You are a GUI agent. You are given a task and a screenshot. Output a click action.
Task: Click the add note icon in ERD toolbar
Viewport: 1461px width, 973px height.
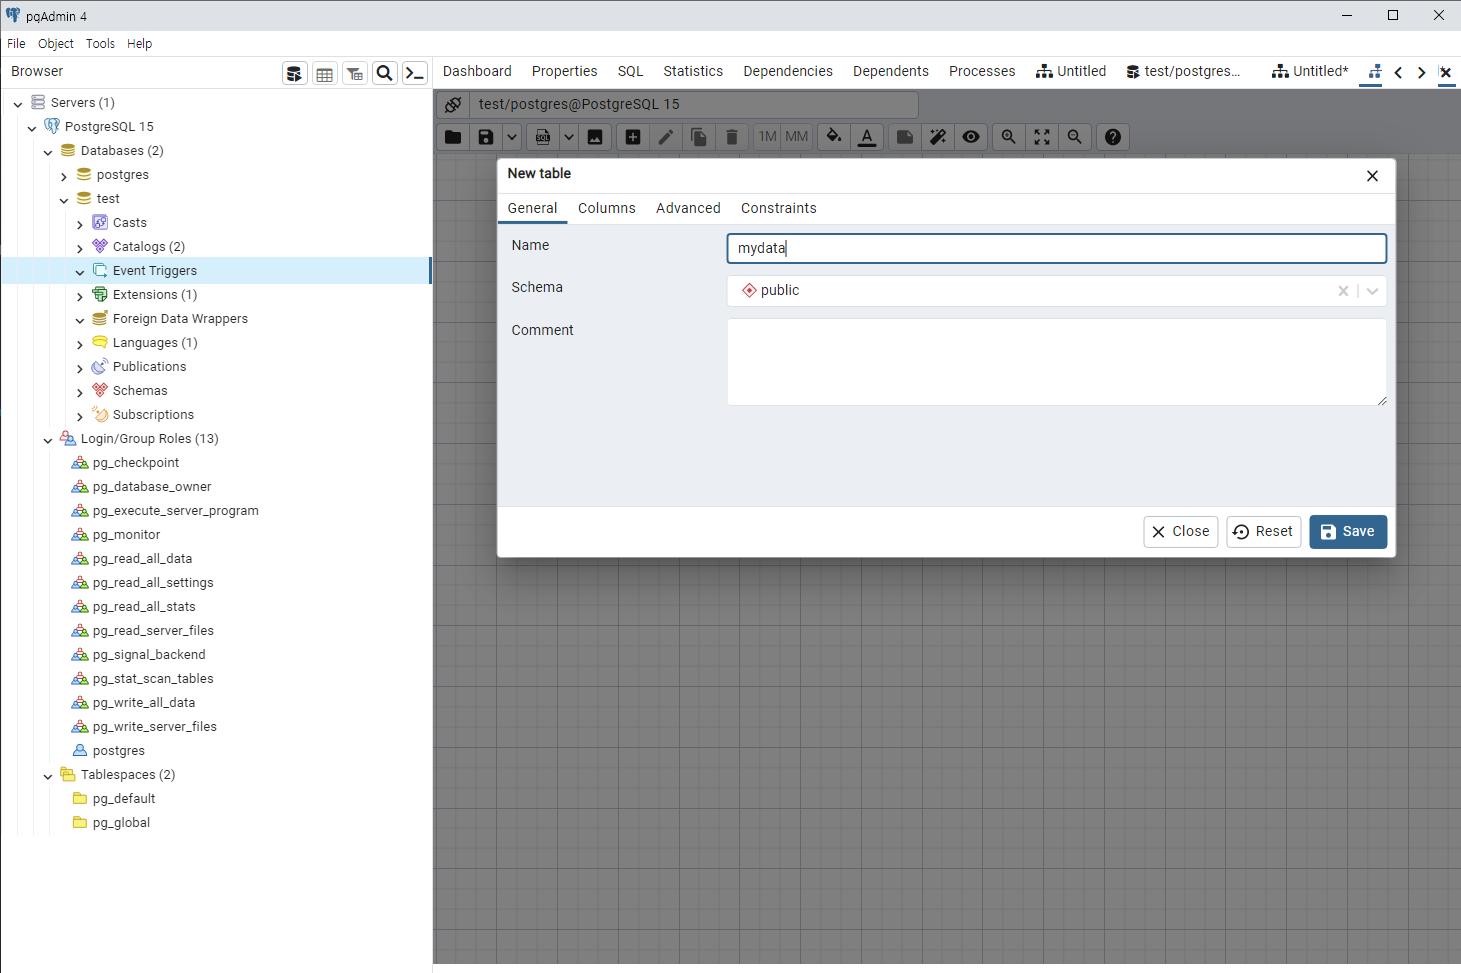click(x=905, y=137)
